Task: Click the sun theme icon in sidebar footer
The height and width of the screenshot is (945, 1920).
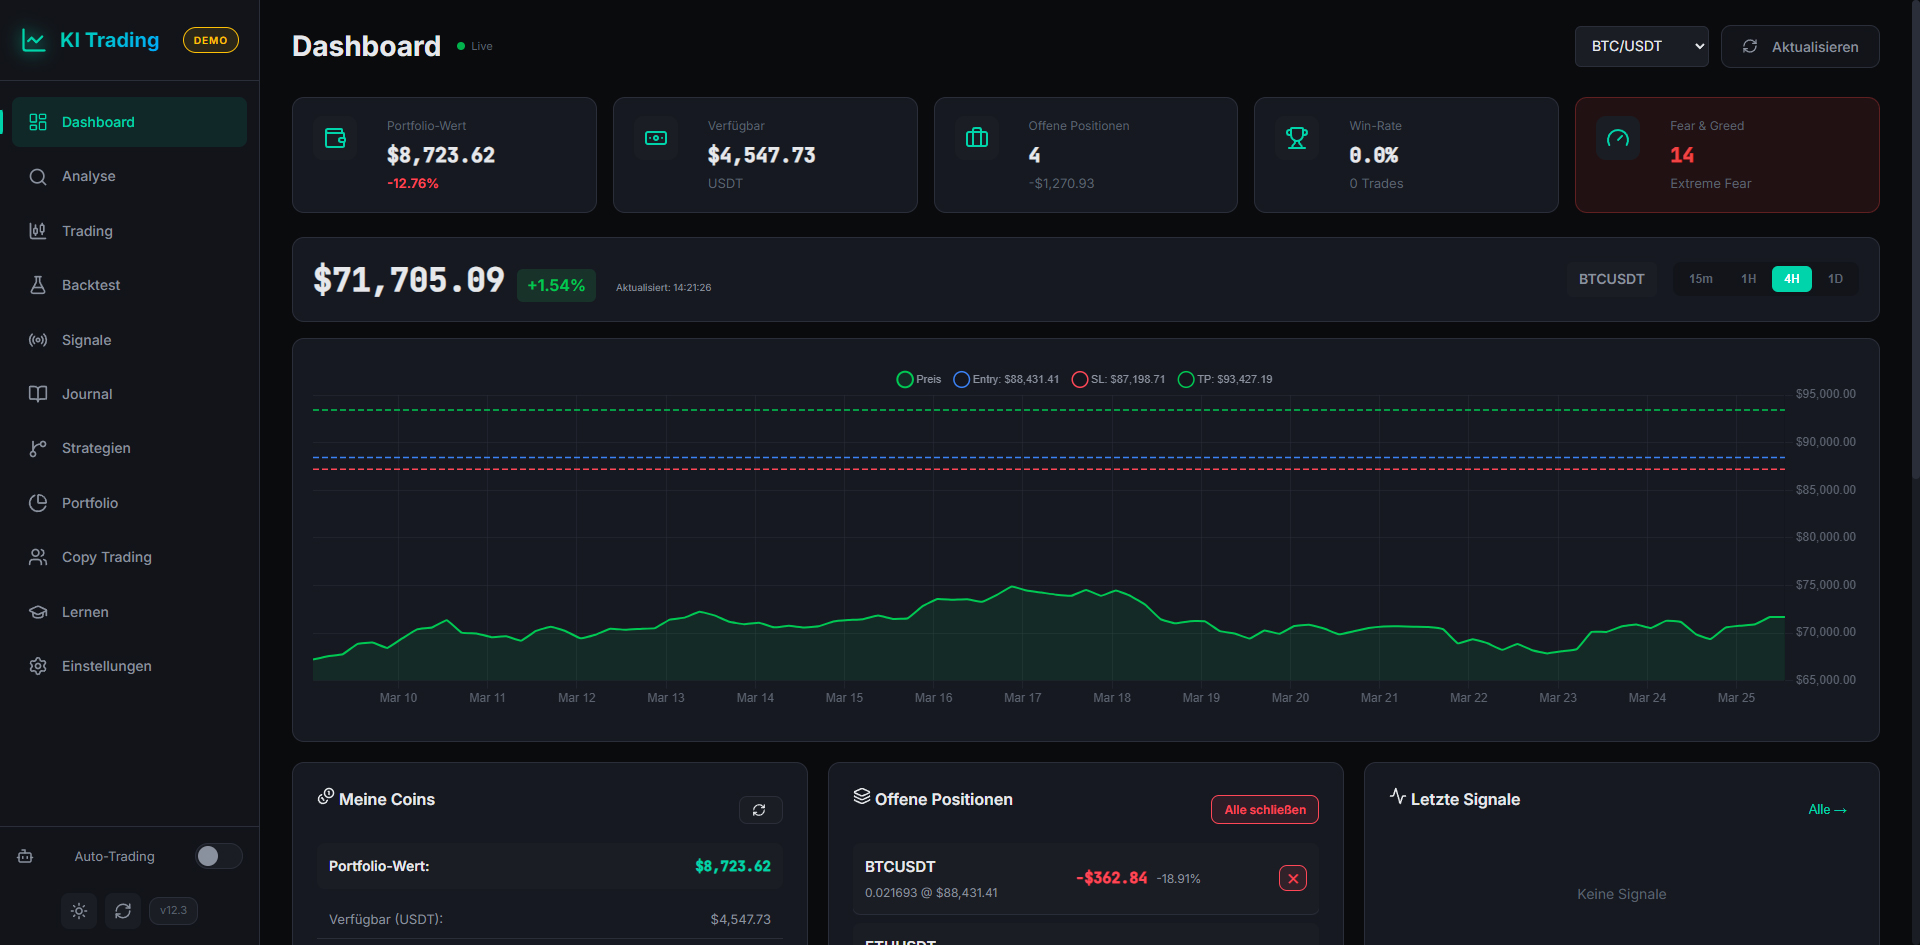Action: point(79,911)
